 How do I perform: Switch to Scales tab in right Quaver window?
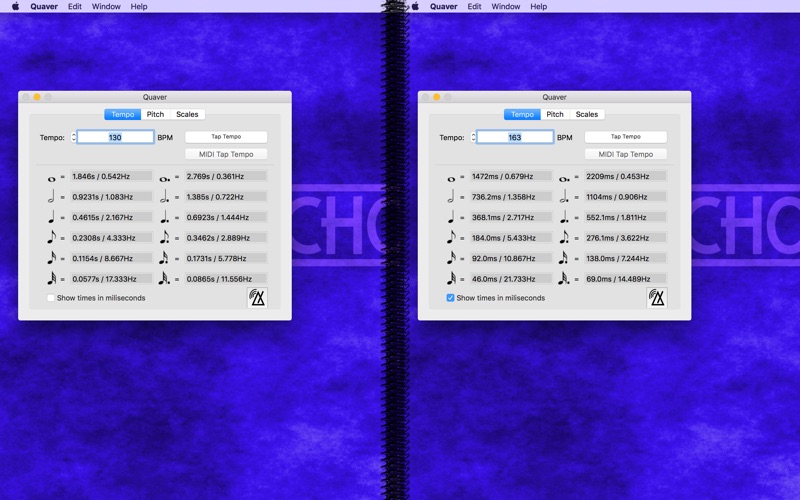click(587, 114)
